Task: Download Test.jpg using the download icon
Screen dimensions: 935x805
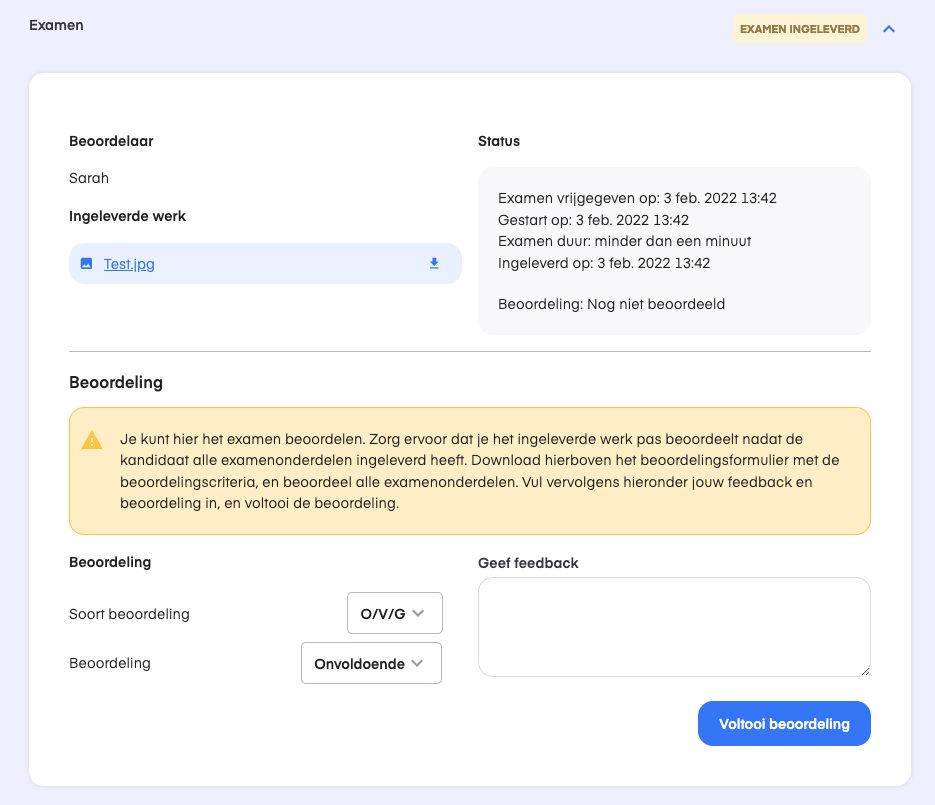Action: [x=434, y=264]
